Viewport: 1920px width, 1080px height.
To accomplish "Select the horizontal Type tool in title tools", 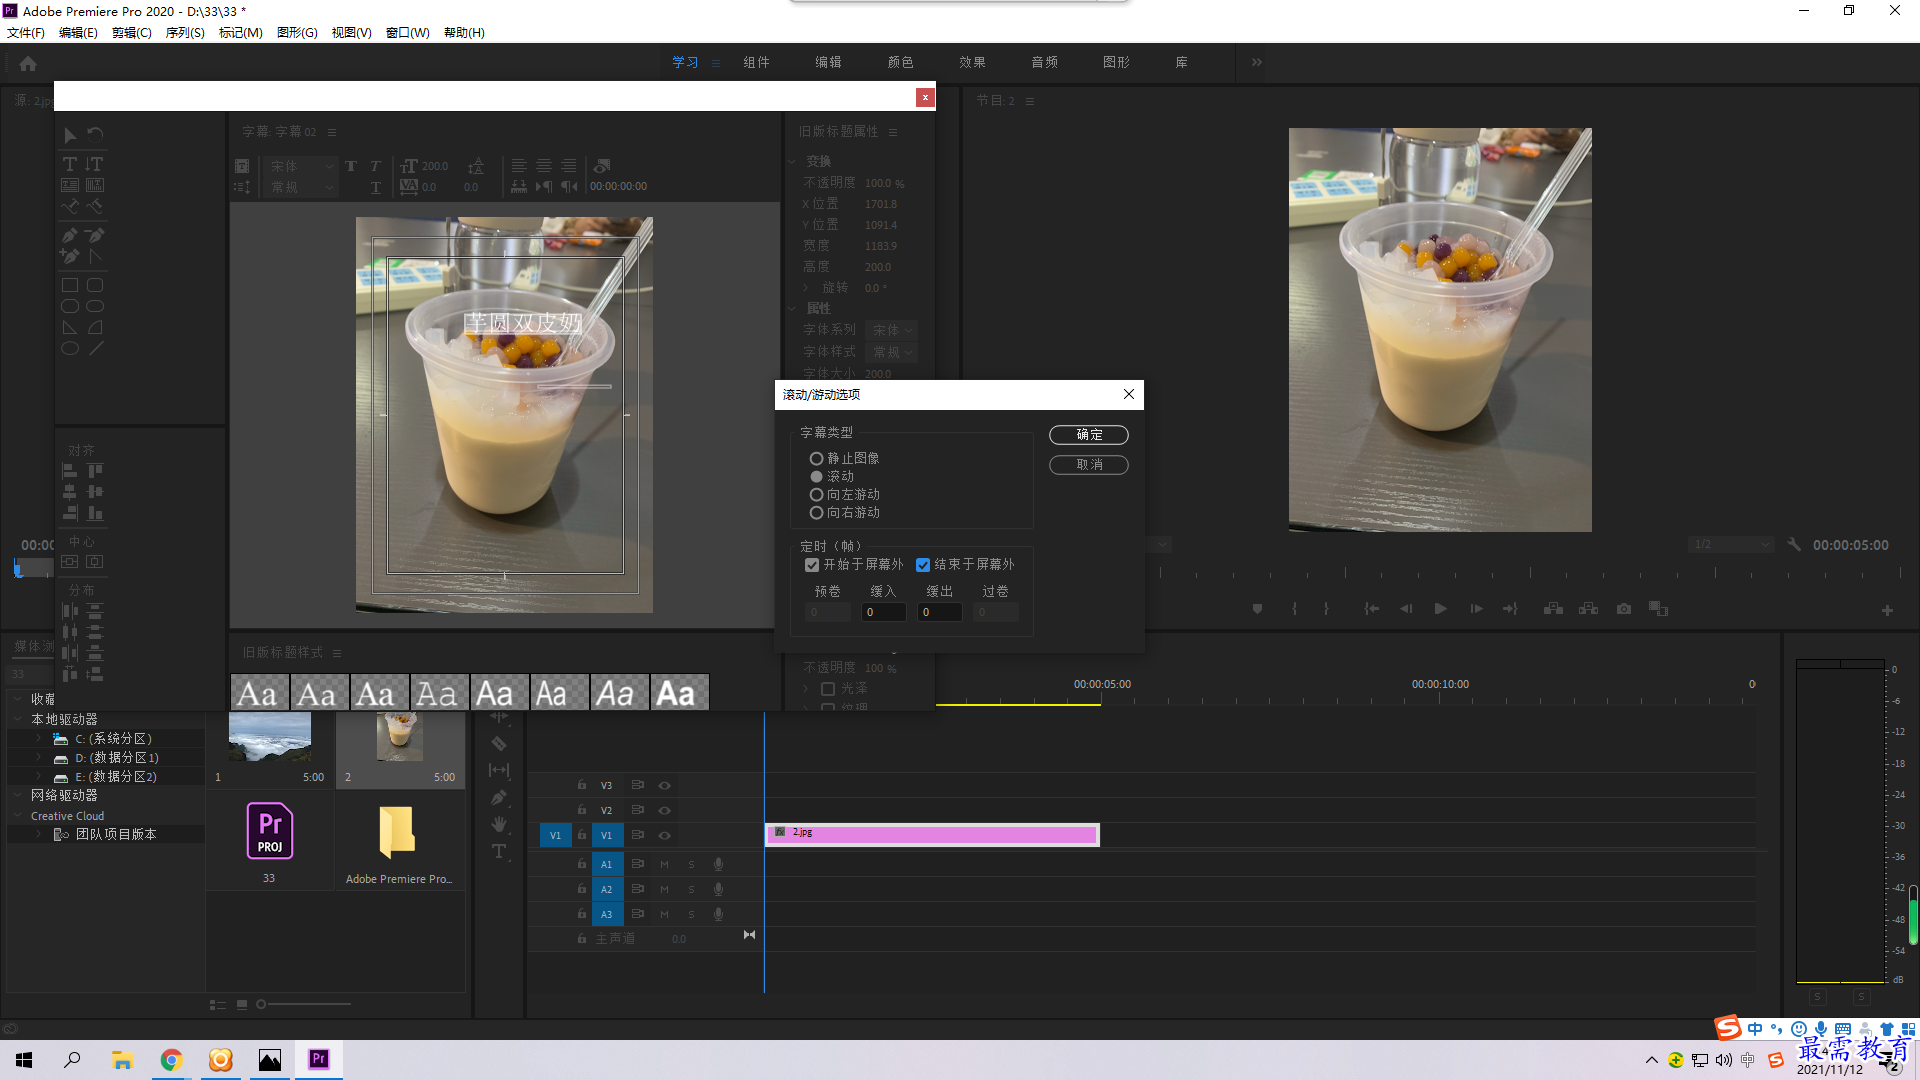I will click(x=70, y=164).
